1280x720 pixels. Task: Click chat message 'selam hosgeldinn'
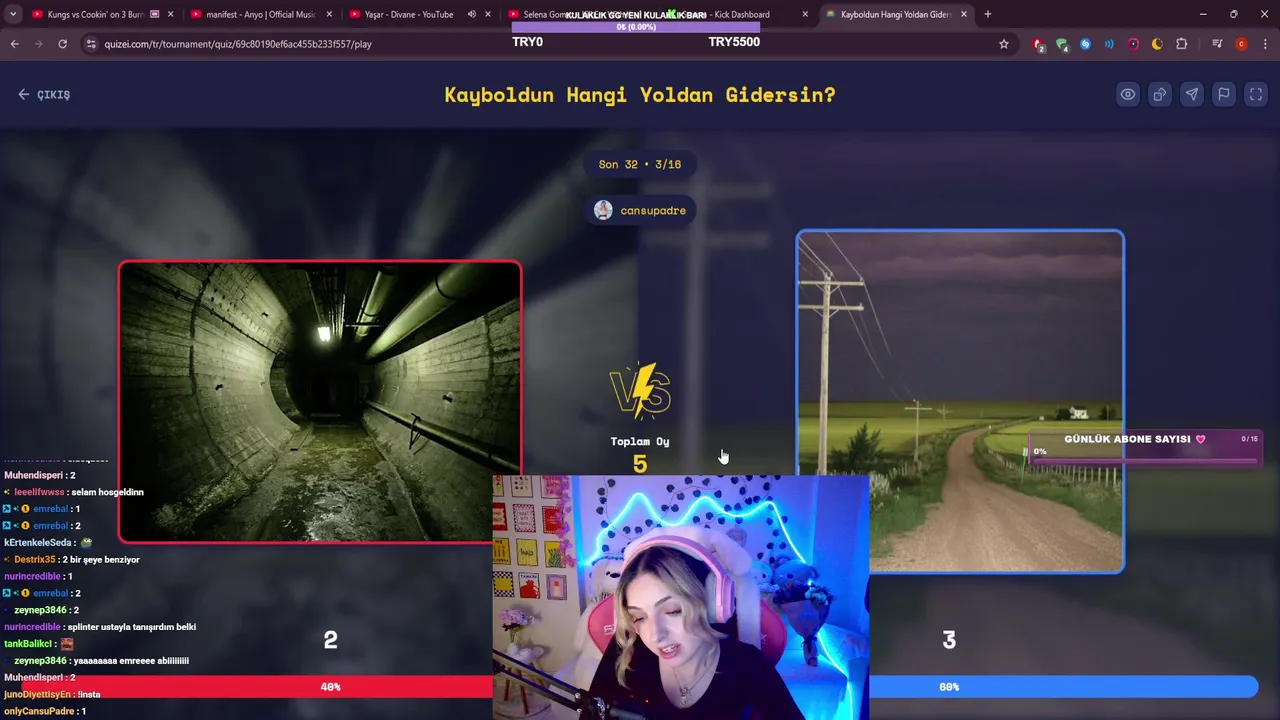107,492
